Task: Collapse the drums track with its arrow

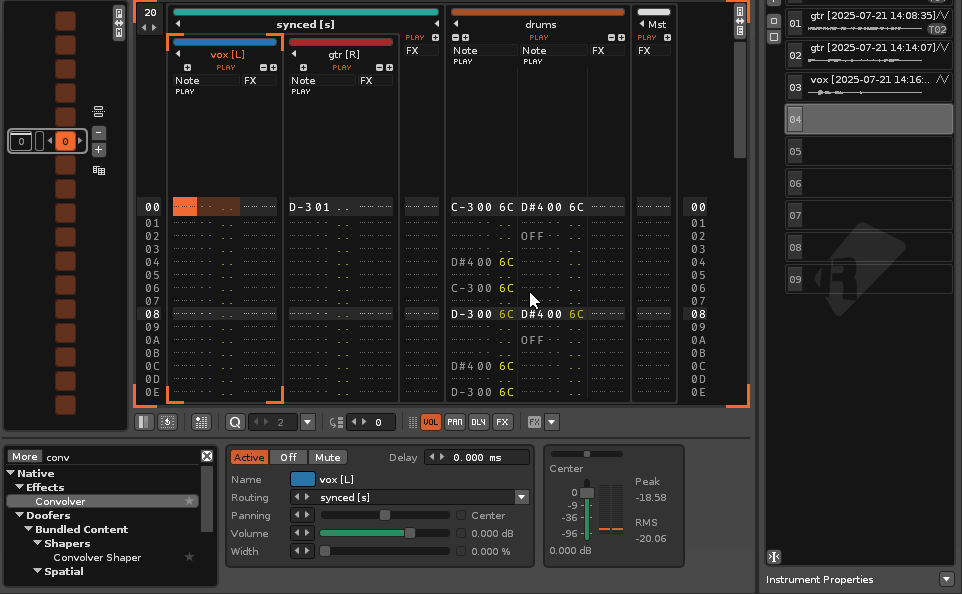Action: point(456,24)
